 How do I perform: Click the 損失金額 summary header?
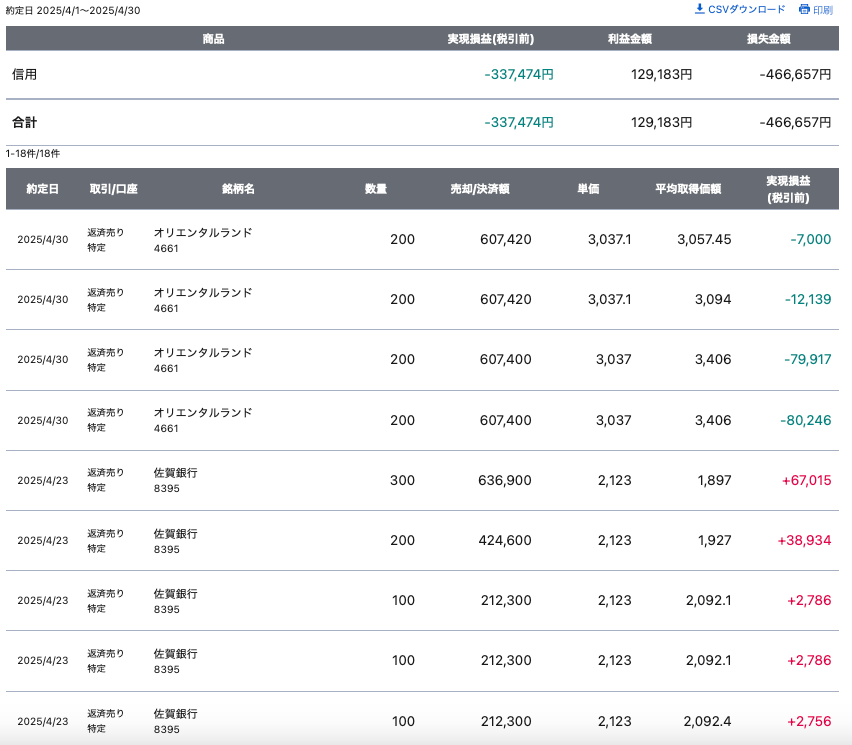[768, 39]
